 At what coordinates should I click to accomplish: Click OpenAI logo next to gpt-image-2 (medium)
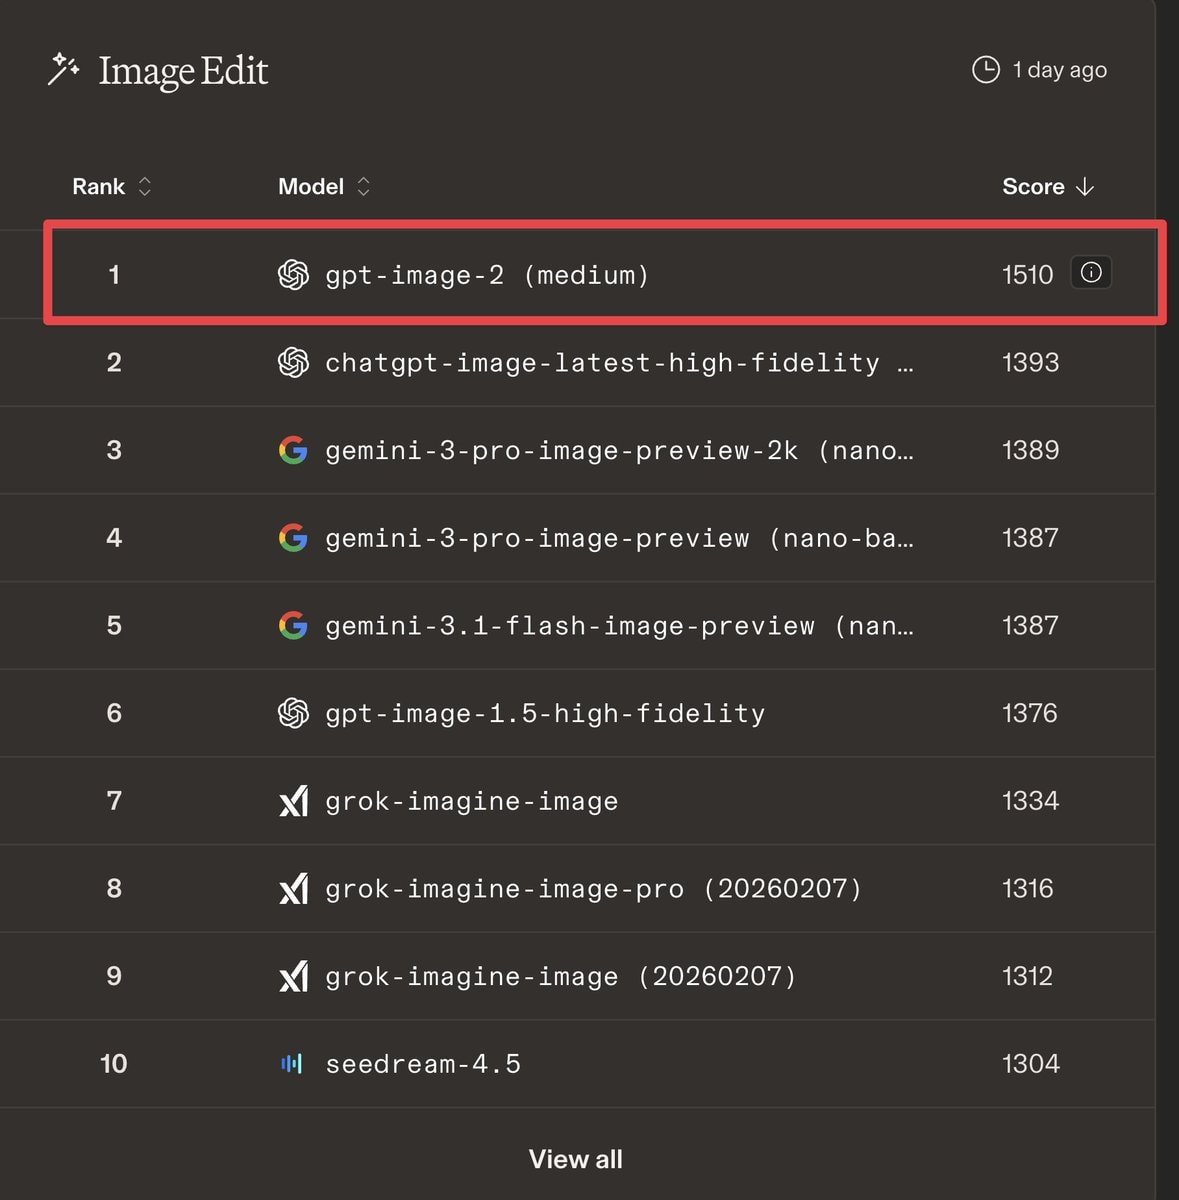(x=293, y=275)
